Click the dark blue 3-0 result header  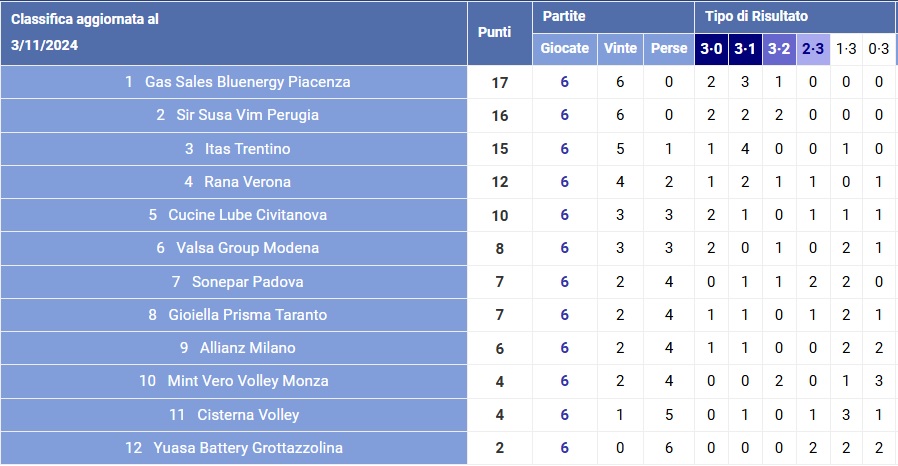711,49
